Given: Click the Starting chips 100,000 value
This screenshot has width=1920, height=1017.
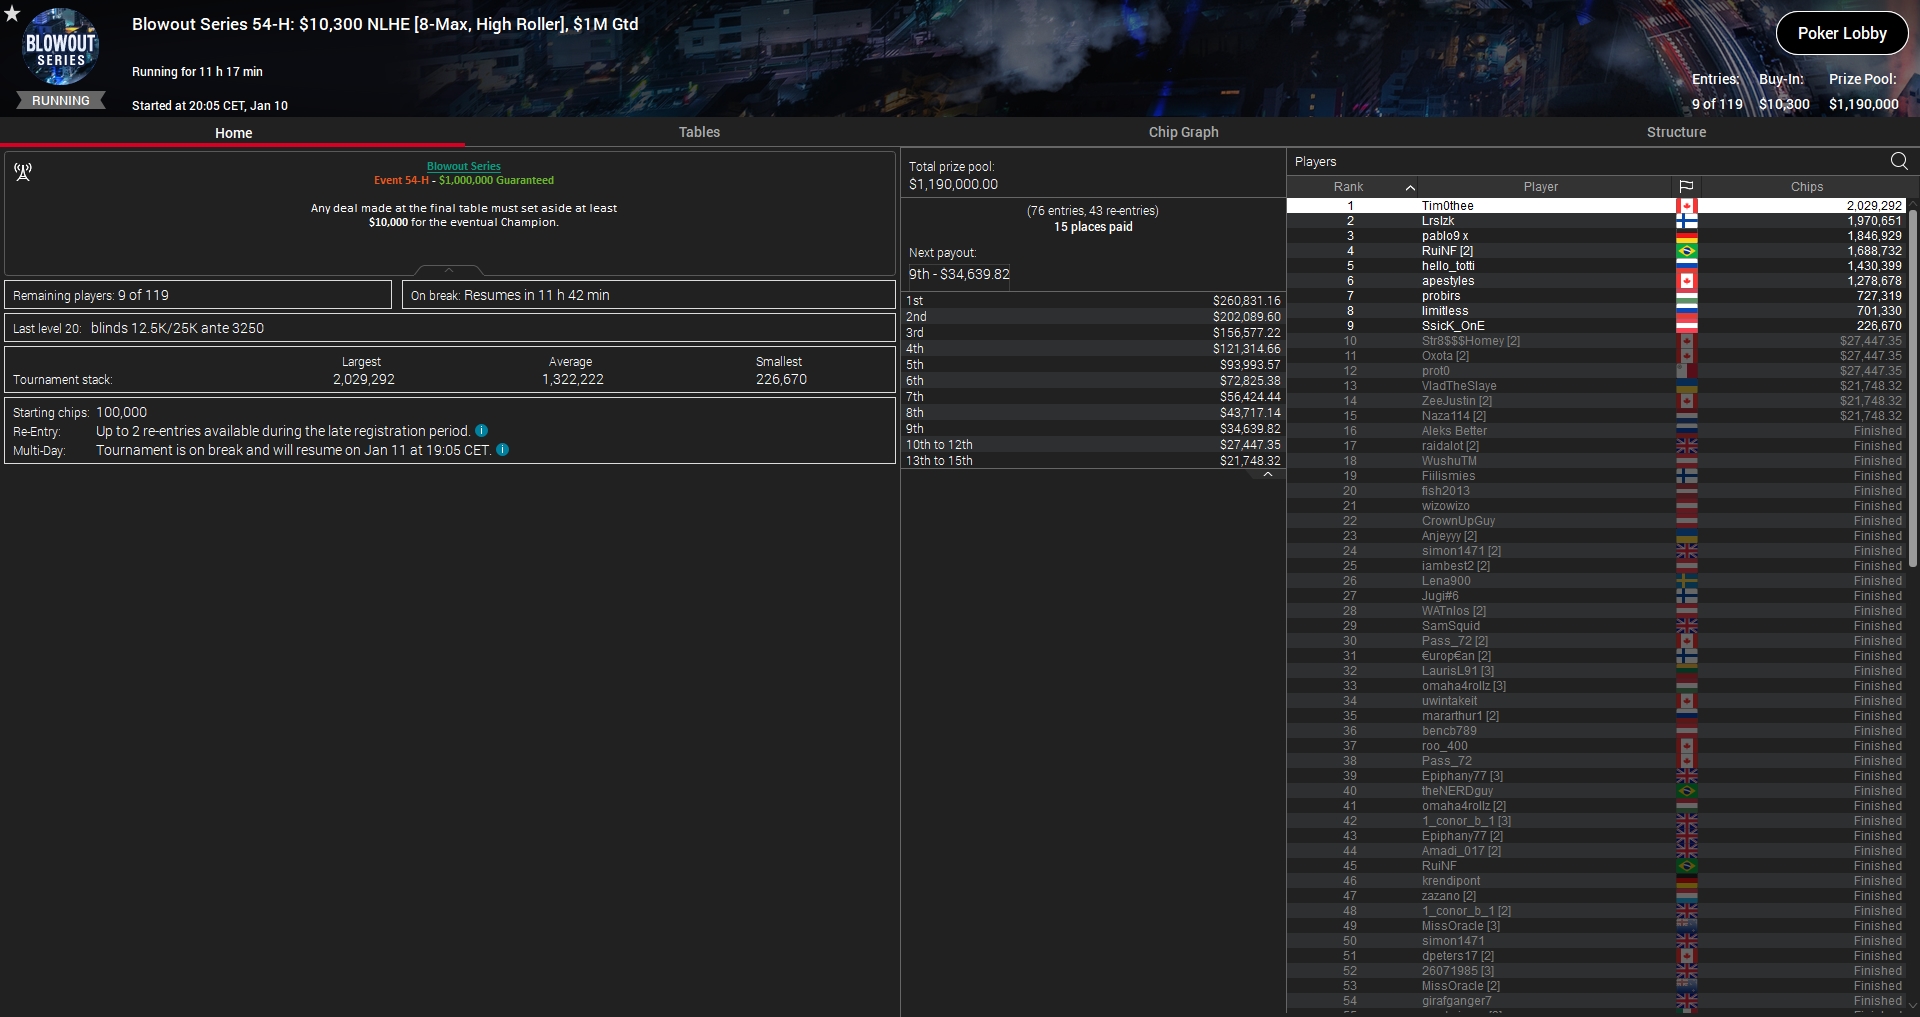Looking at the screenshot, I should (x=121, y=412).
